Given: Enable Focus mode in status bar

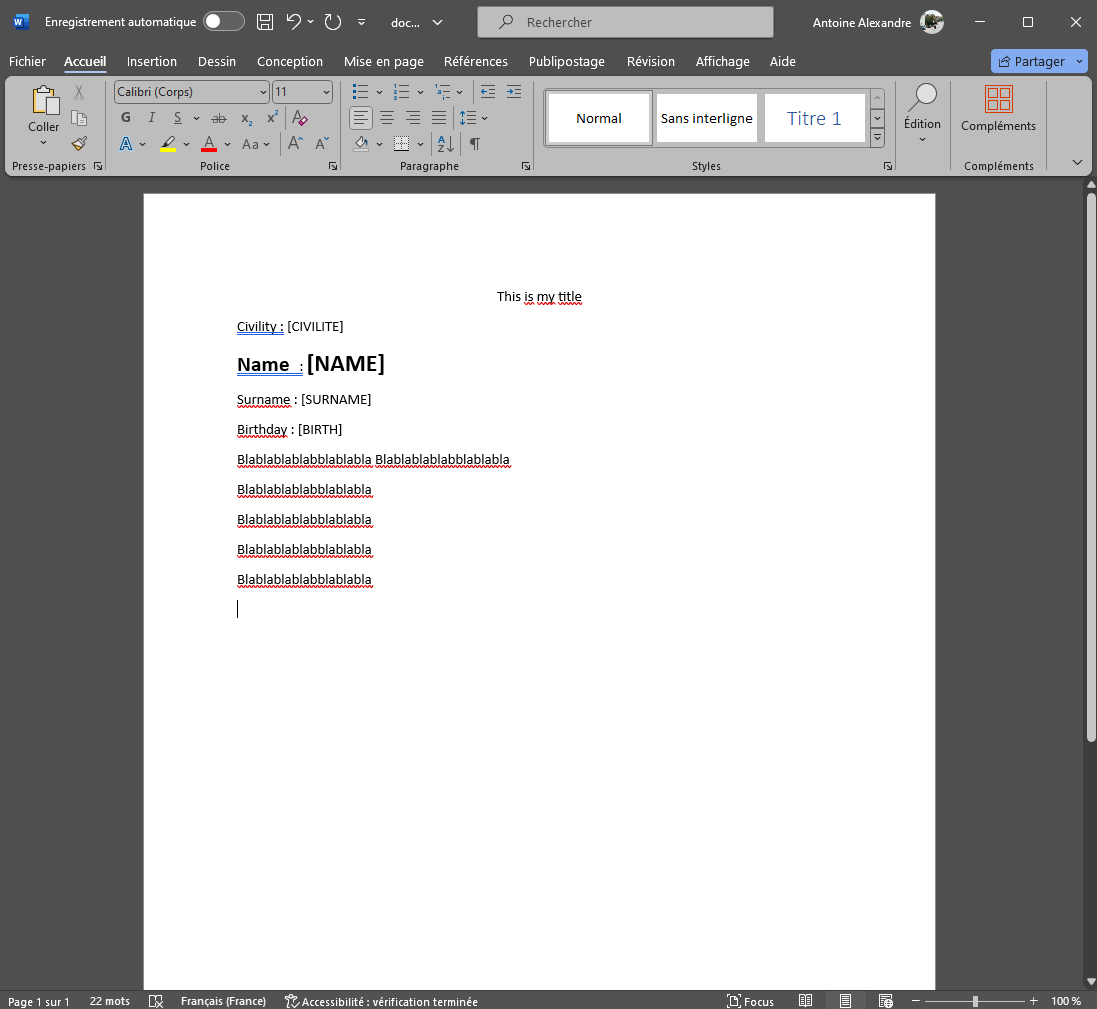Looking at the screenshot, I should pyautogui.click(x=750, y=1000).
